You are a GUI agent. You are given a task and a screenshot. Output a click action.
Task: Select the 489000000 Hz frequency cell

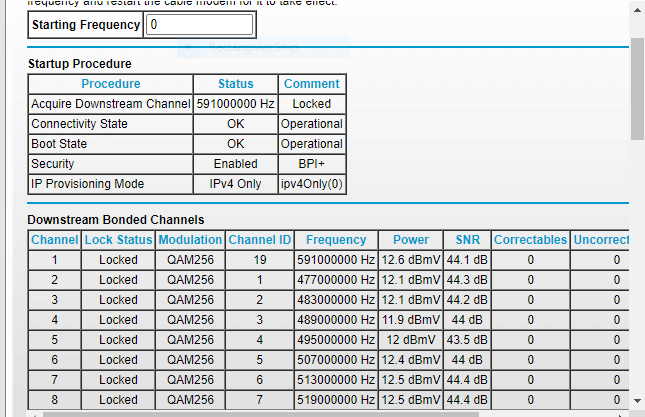[x=336, y=320]
